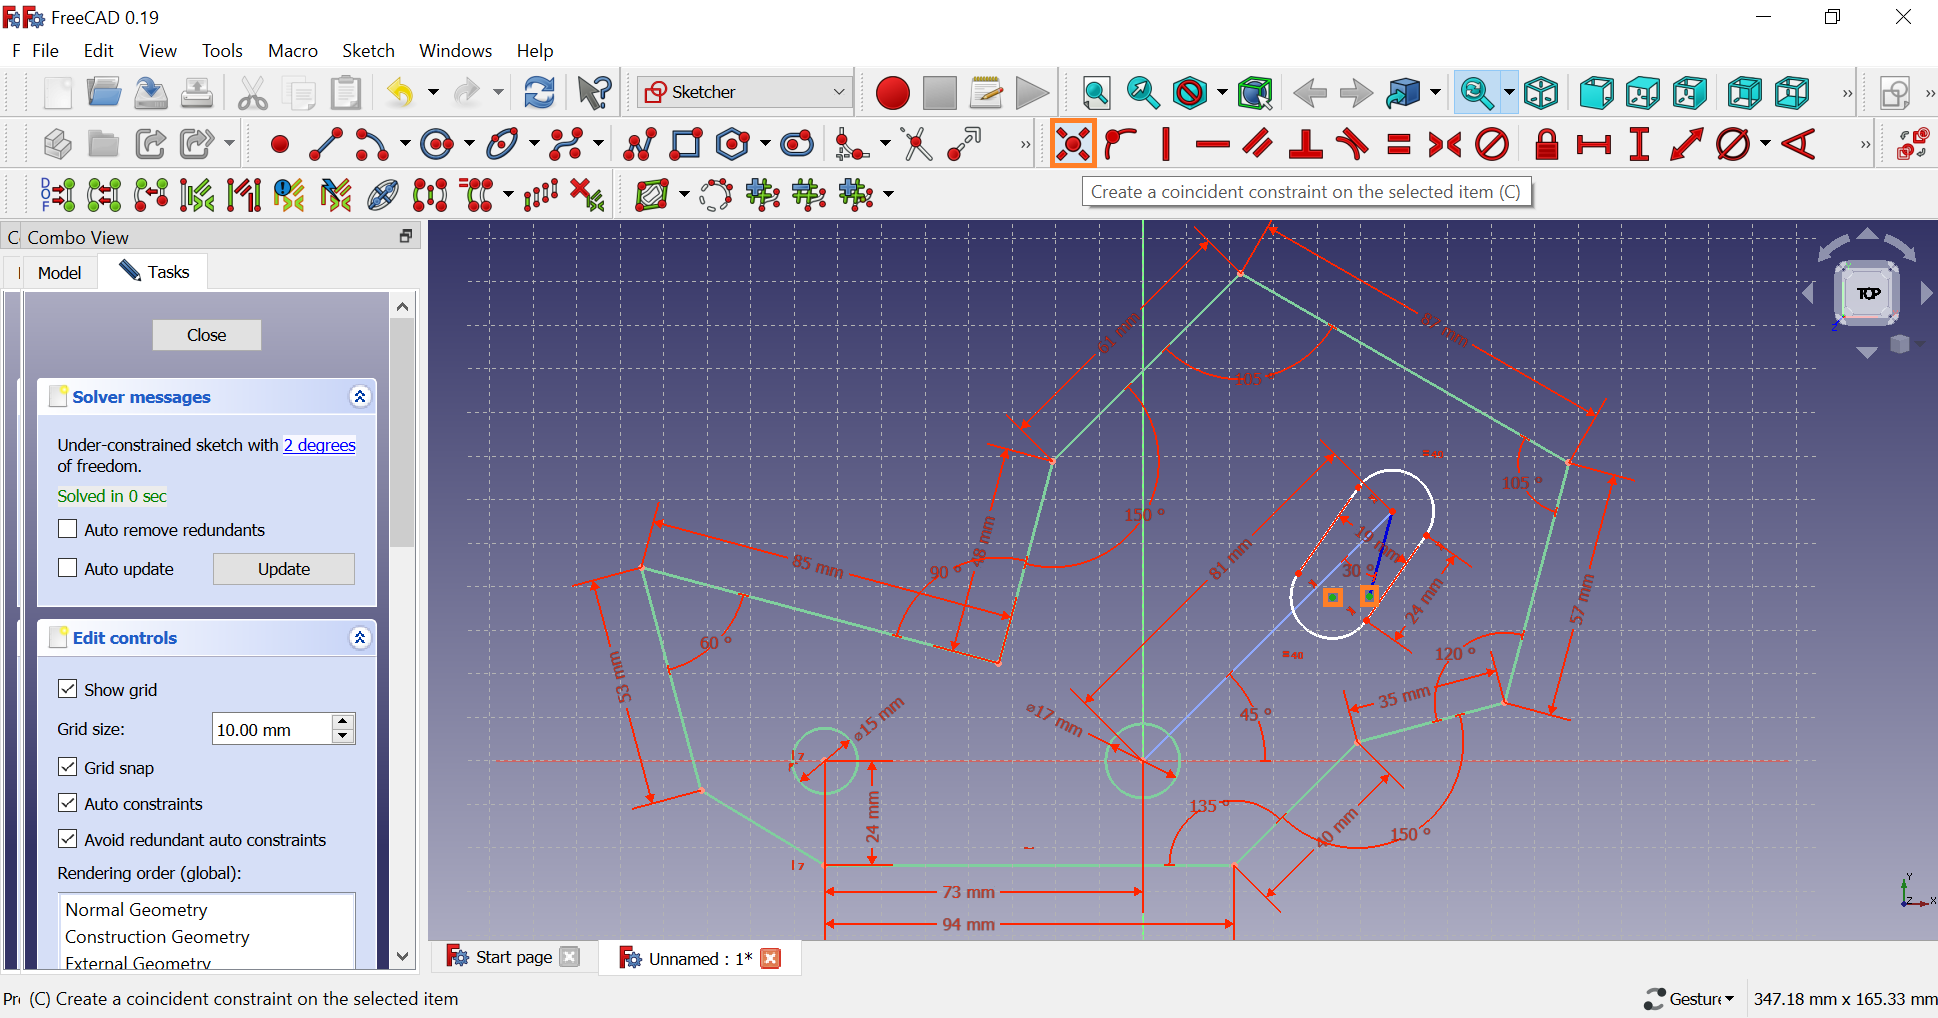This screenshot has width=1938, height=1018.
Task: Select the vertical constraint tool
Action: coord(1166,145)
